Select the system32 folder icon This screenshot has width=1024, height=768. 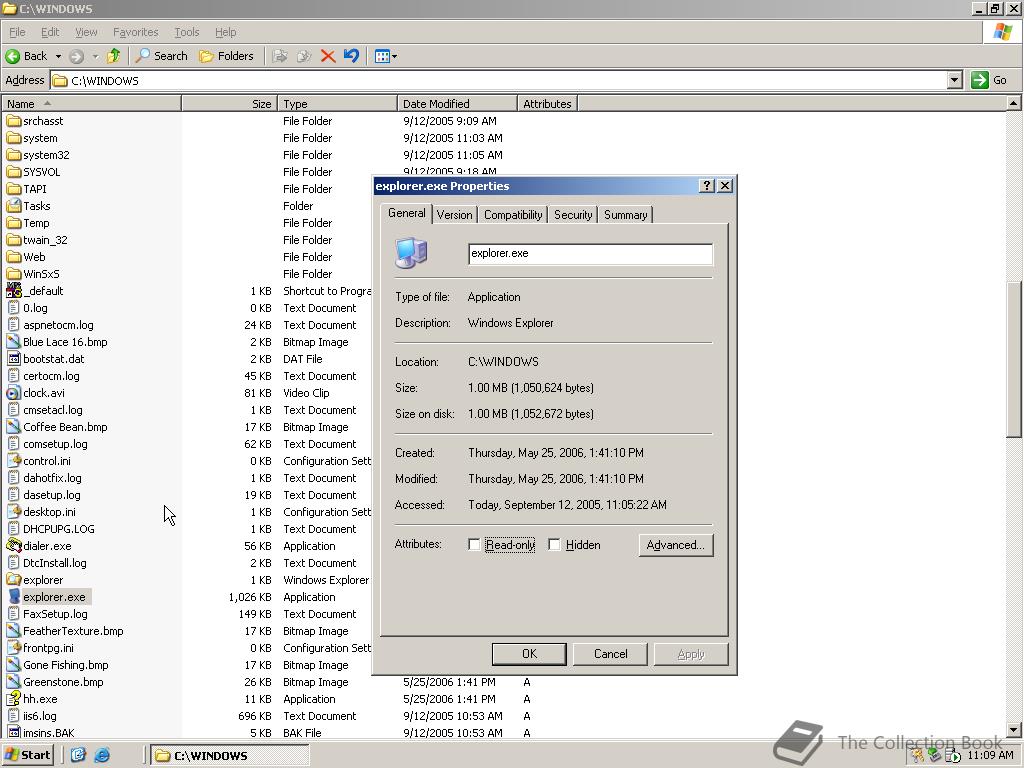click(14, 155)
